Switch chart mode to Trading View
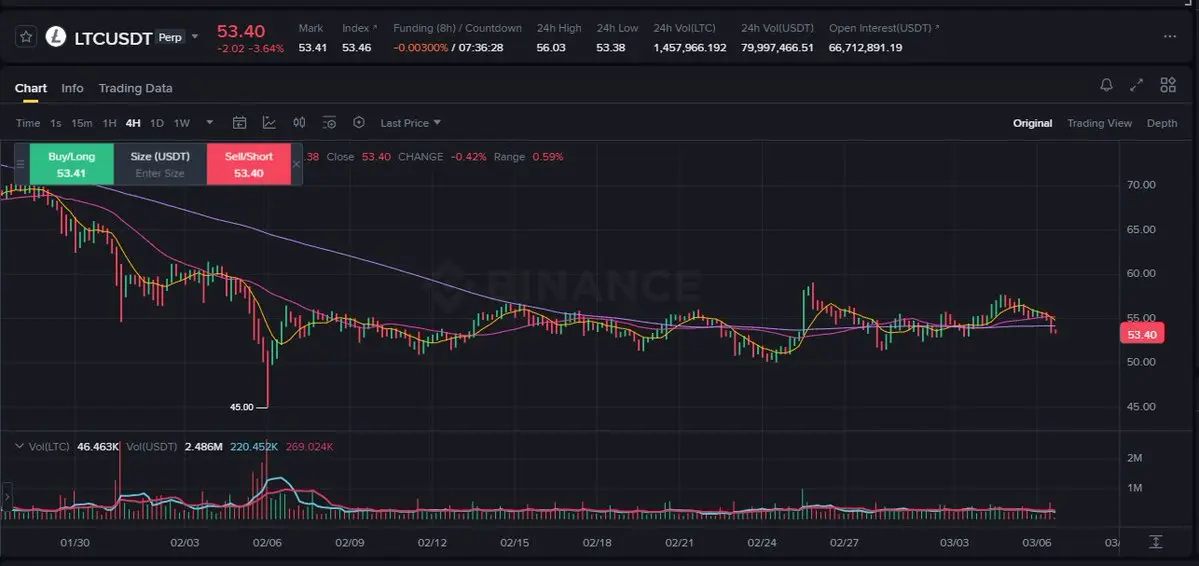 tap(1099, 123)
